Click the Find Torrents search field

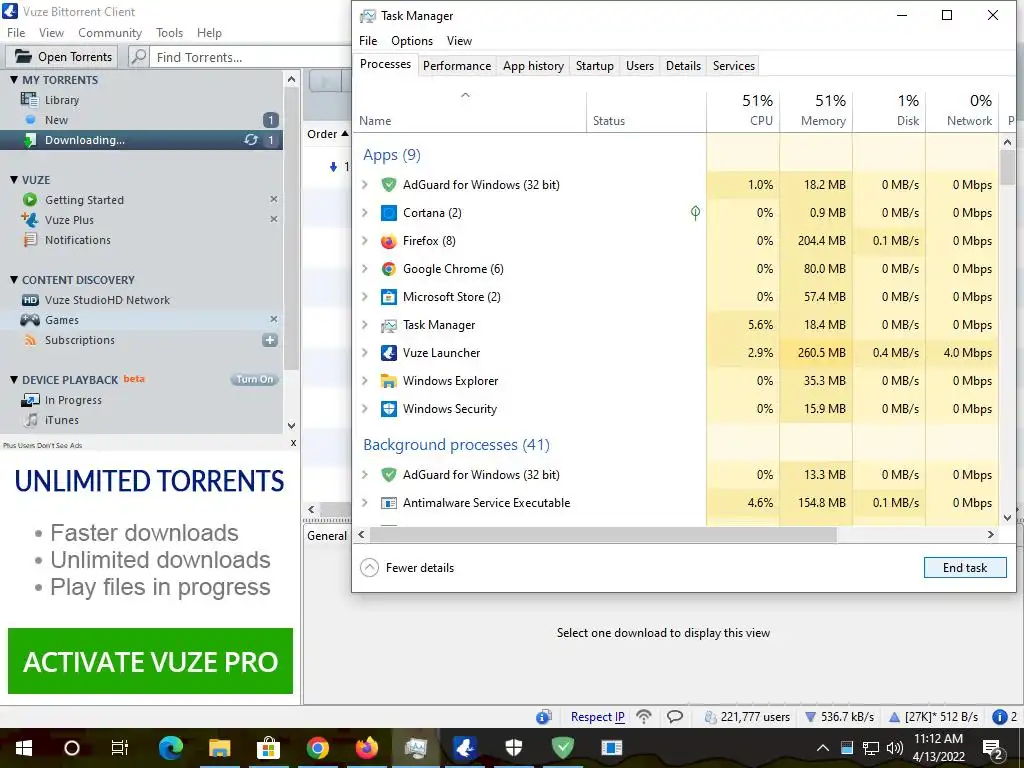tap(251, 57)
